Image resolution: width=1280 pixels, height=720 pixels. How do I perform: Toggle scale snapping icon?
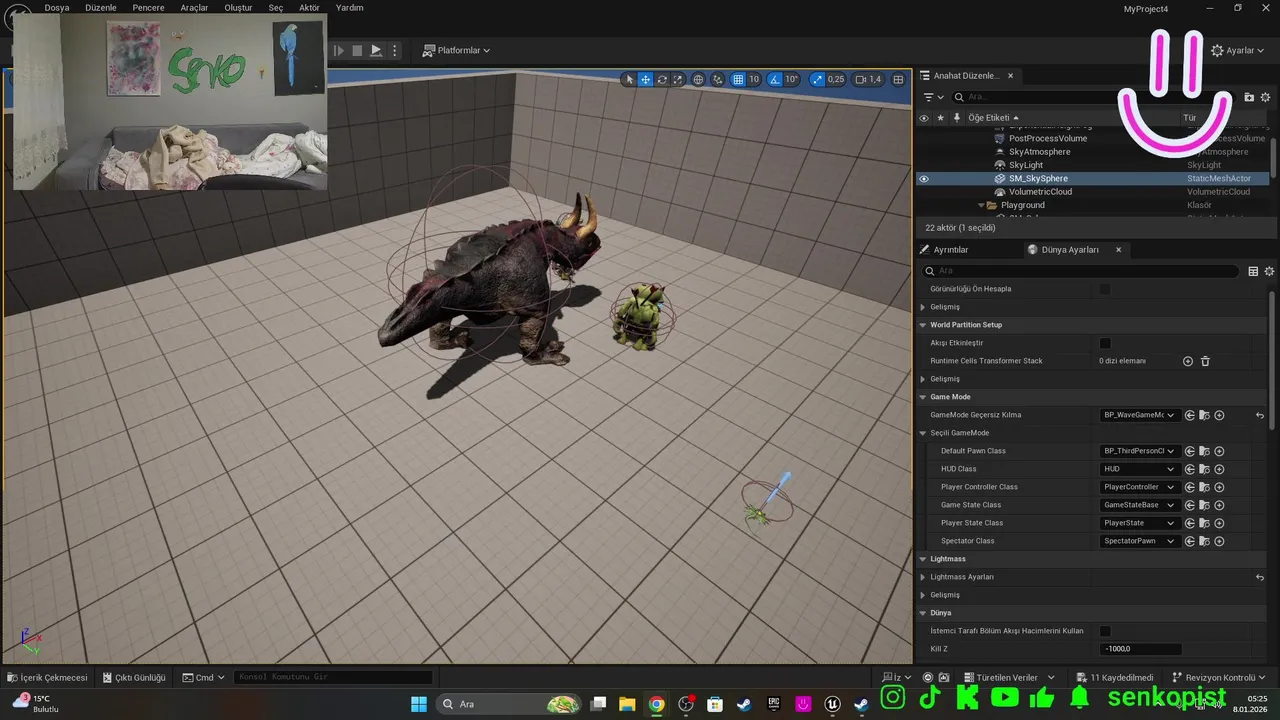(817, 79)
